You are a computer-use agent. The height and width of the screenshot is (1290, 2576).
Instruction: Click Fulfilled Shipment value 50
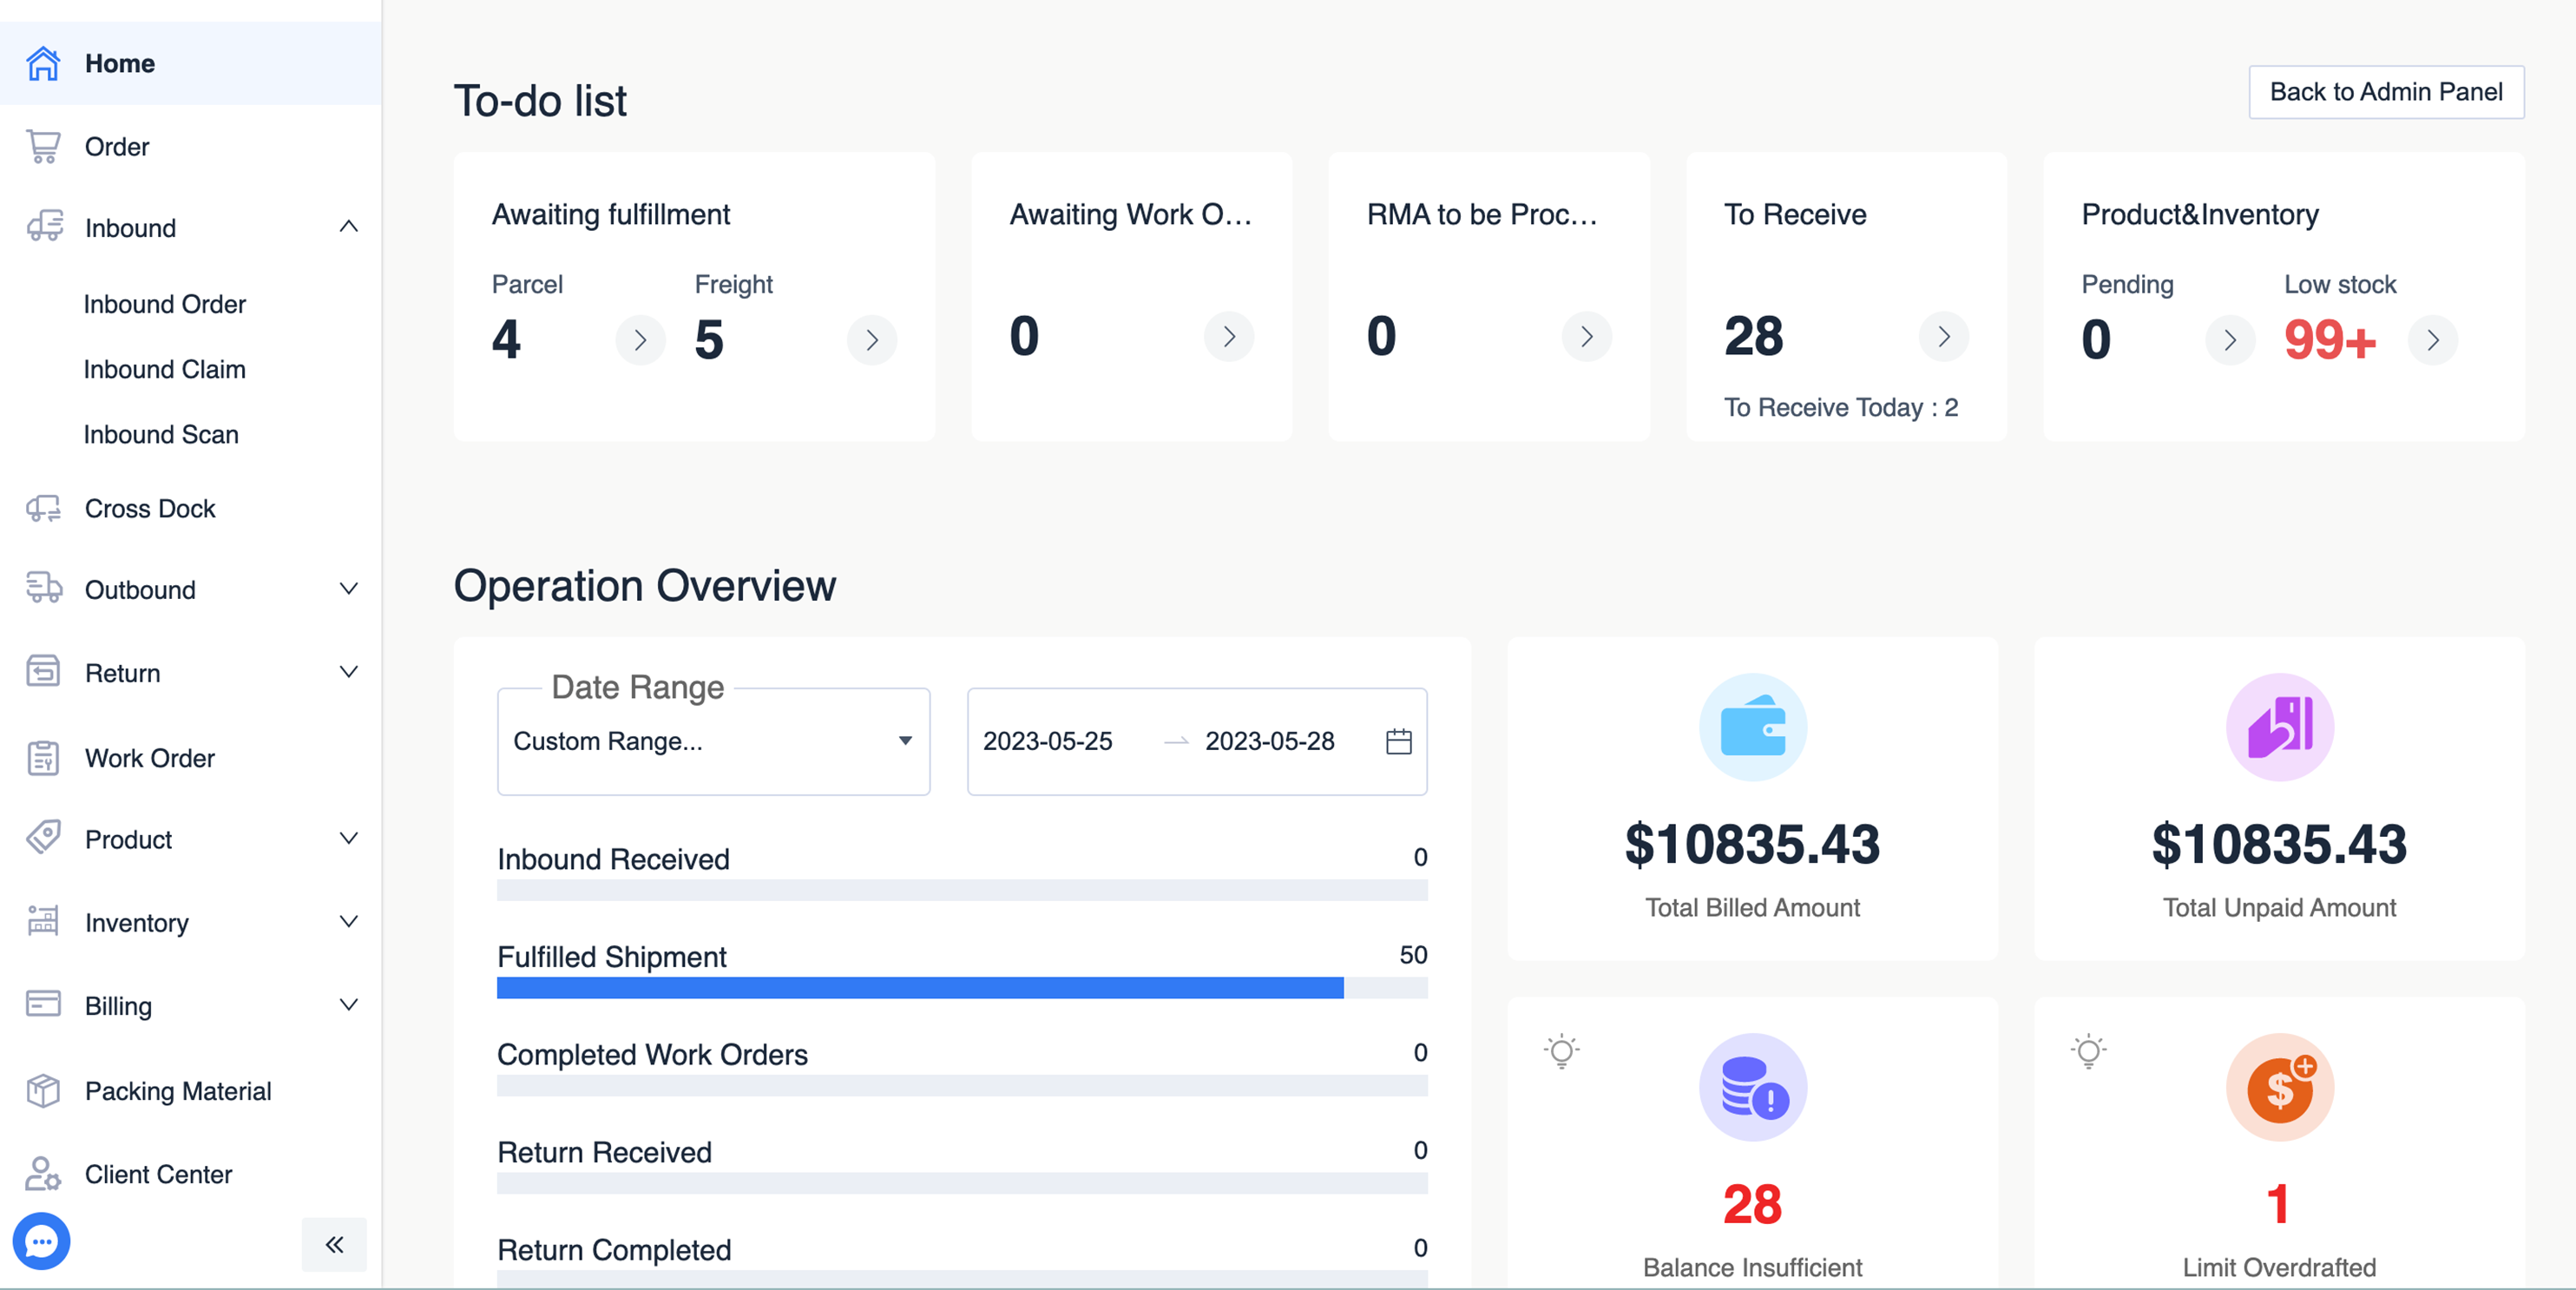(x=1413, y=955)
